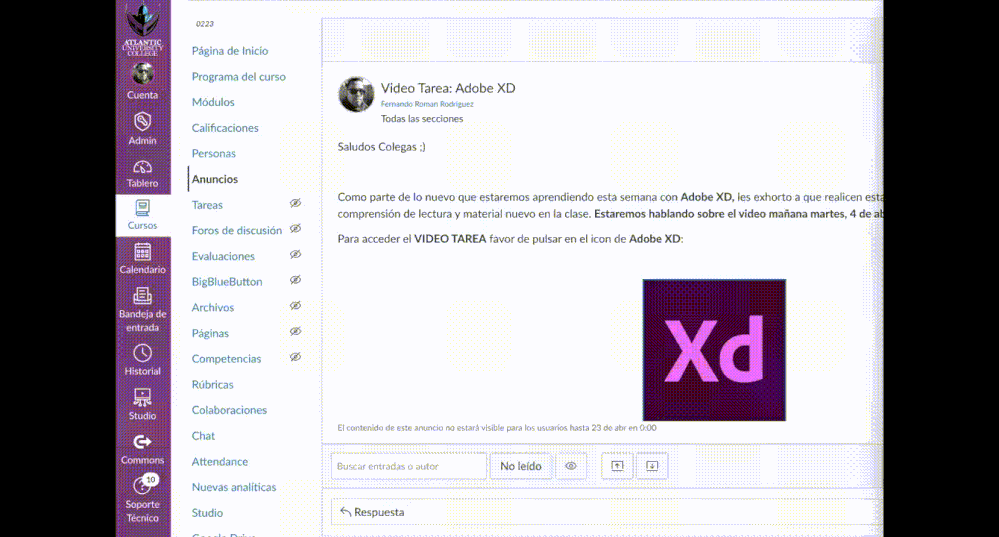Open Páginas link

[210, 333]
